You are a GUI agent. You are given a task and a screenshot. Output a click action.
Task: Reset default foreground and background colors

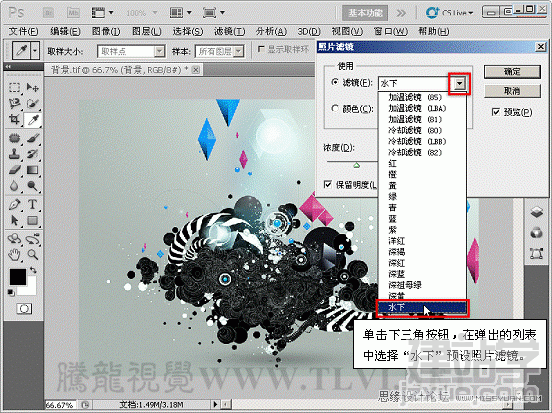(x=11, y=292)
